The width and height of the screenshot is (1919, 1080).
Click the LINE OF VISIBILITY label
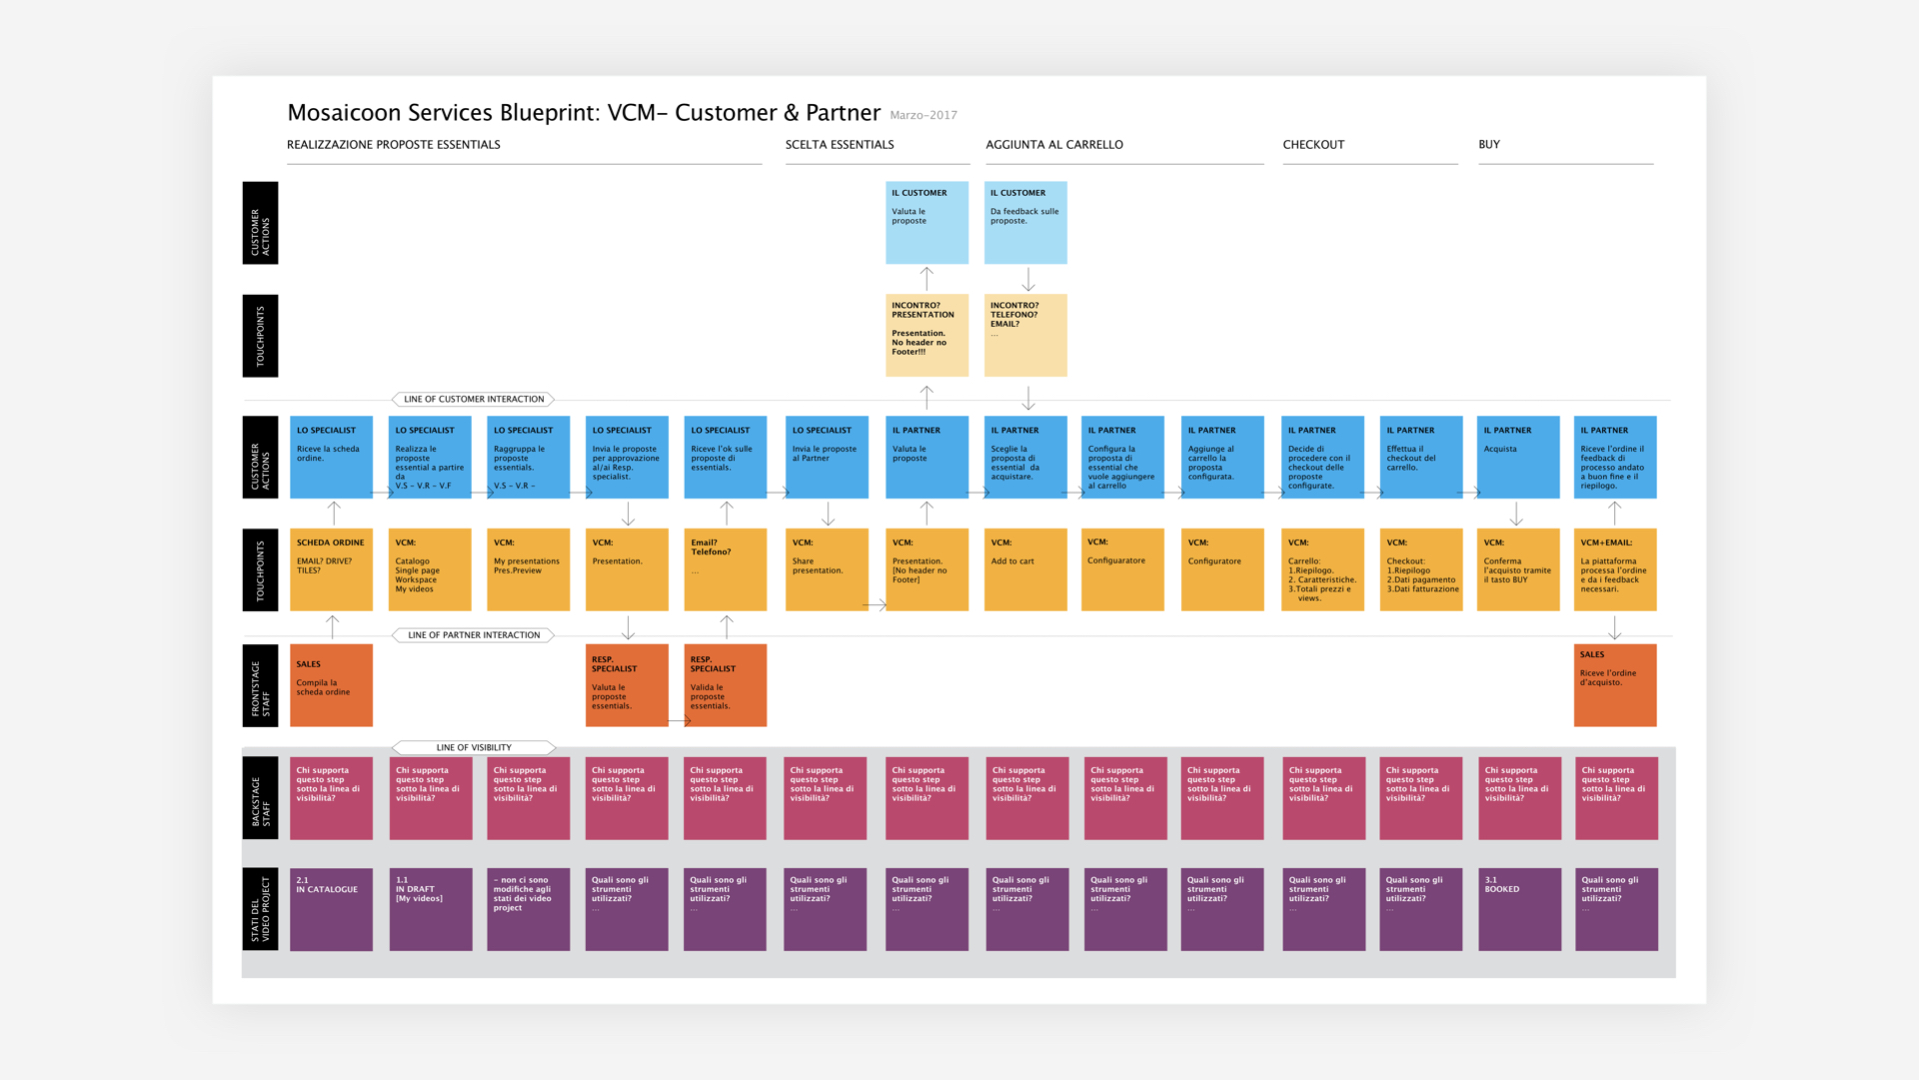click(x=474, y=747)
